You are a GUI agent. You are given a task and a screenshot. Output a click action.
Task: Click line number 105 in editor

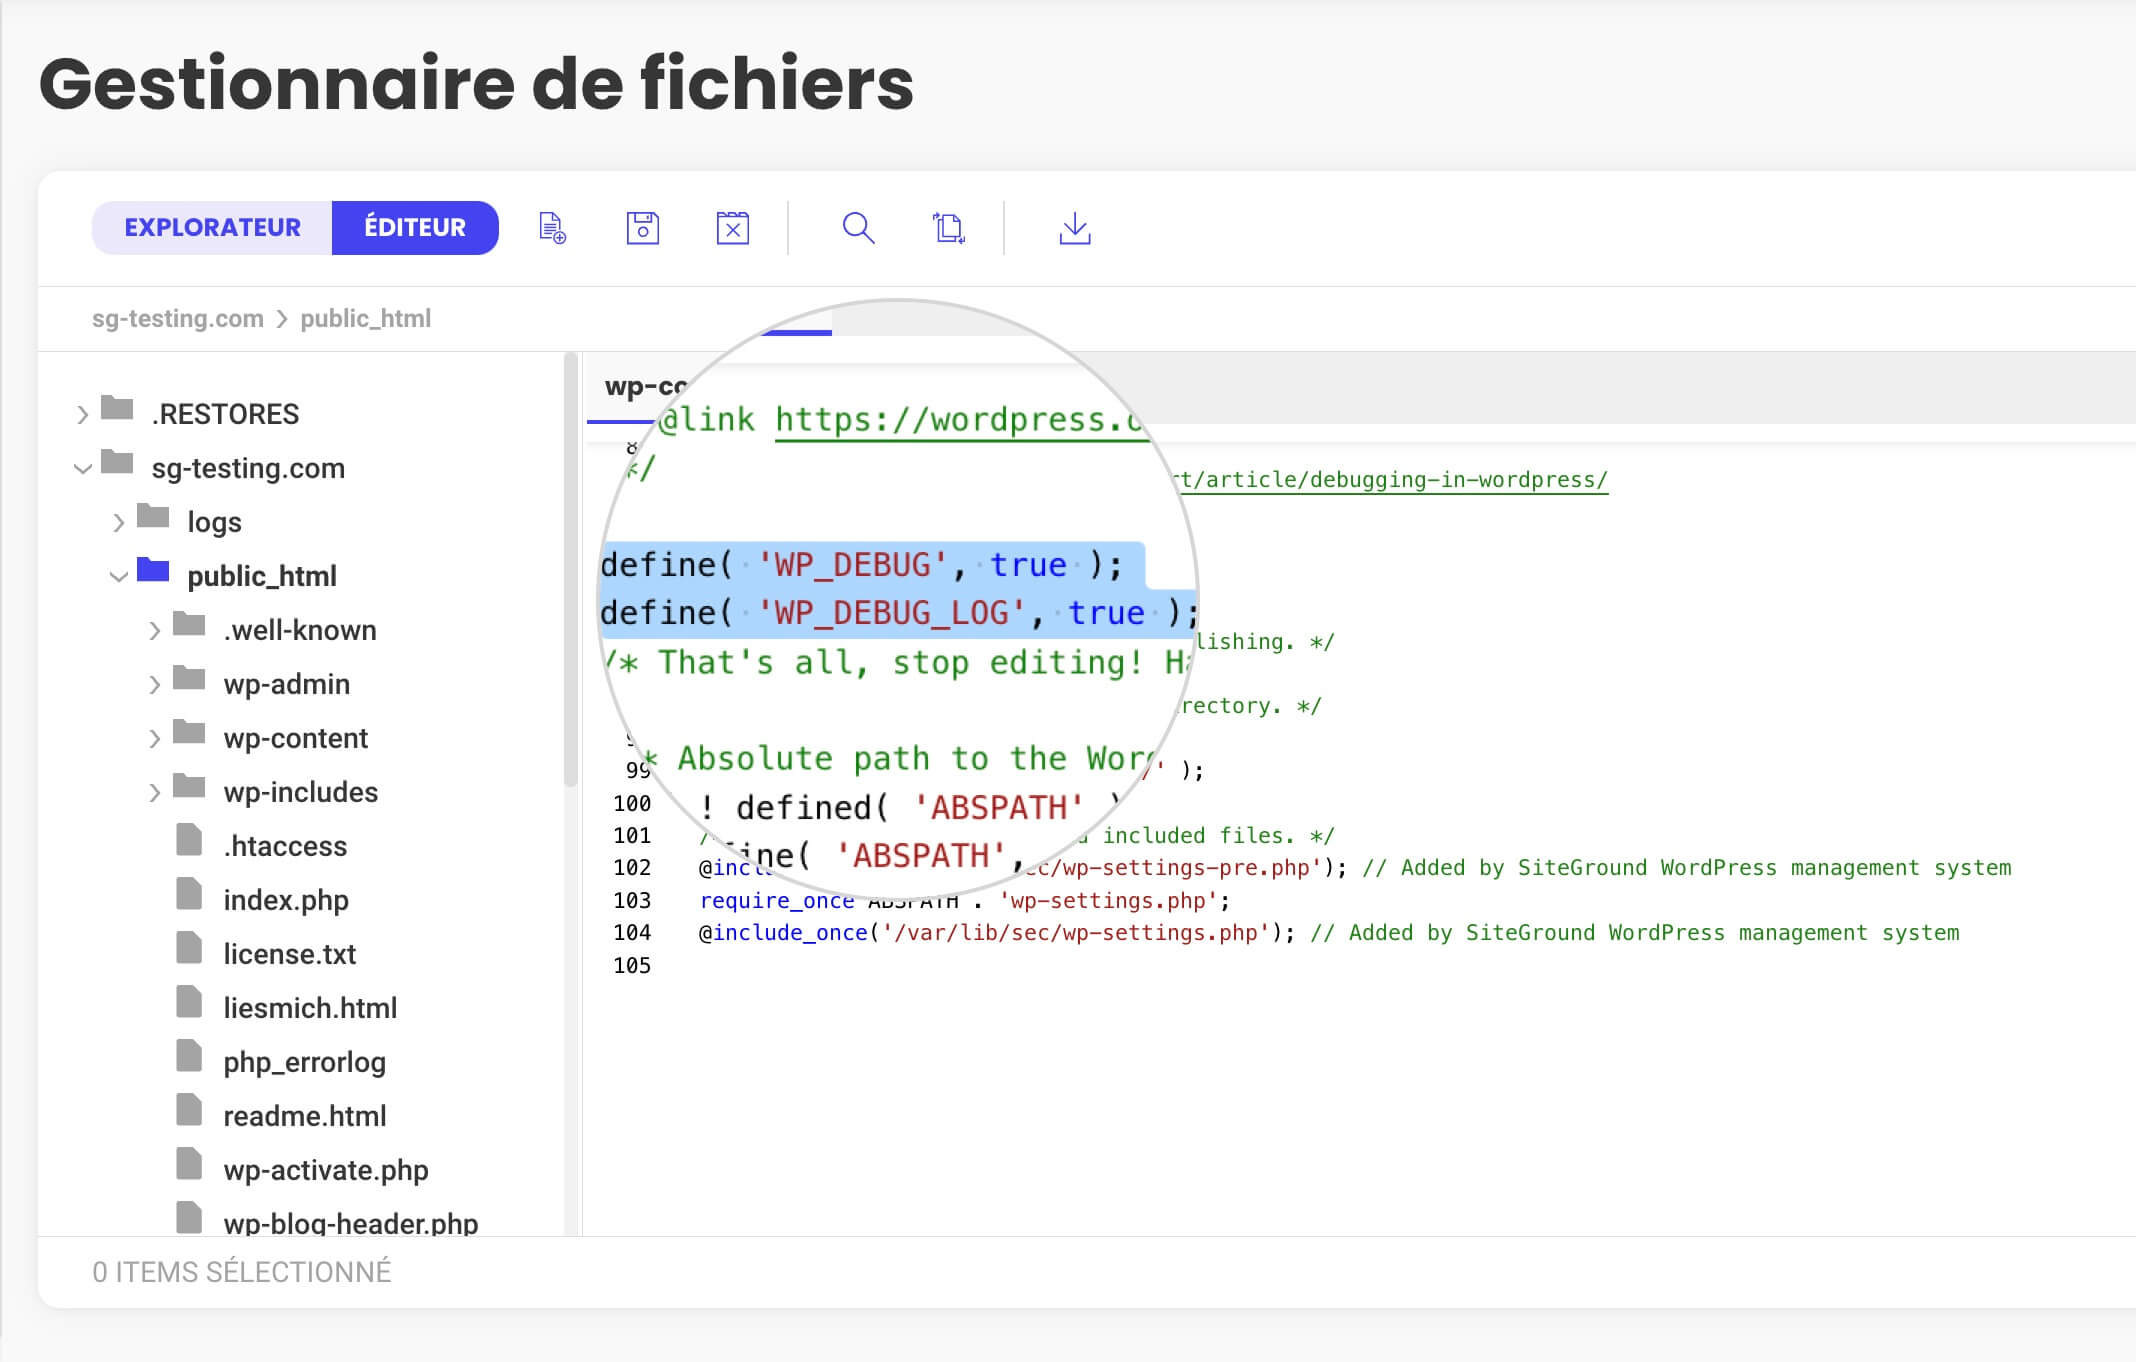(x=632, y=965)
